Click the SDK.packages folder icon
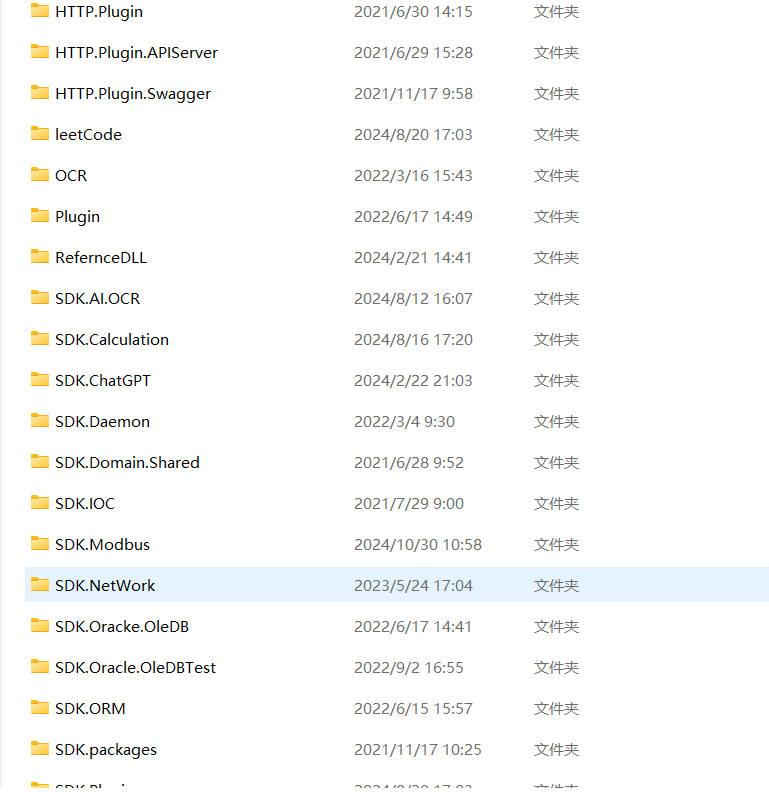This screenshot has width=769, height=800. click(x=40, y=748)
